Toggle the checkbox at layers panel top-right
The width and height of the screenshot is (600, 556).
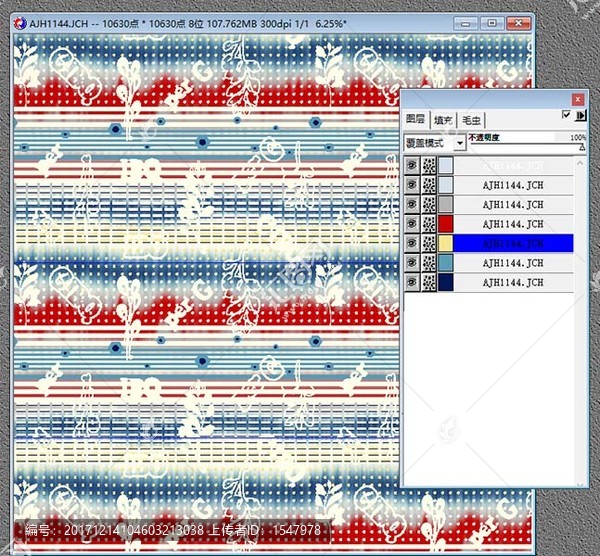tap(566, 115)
